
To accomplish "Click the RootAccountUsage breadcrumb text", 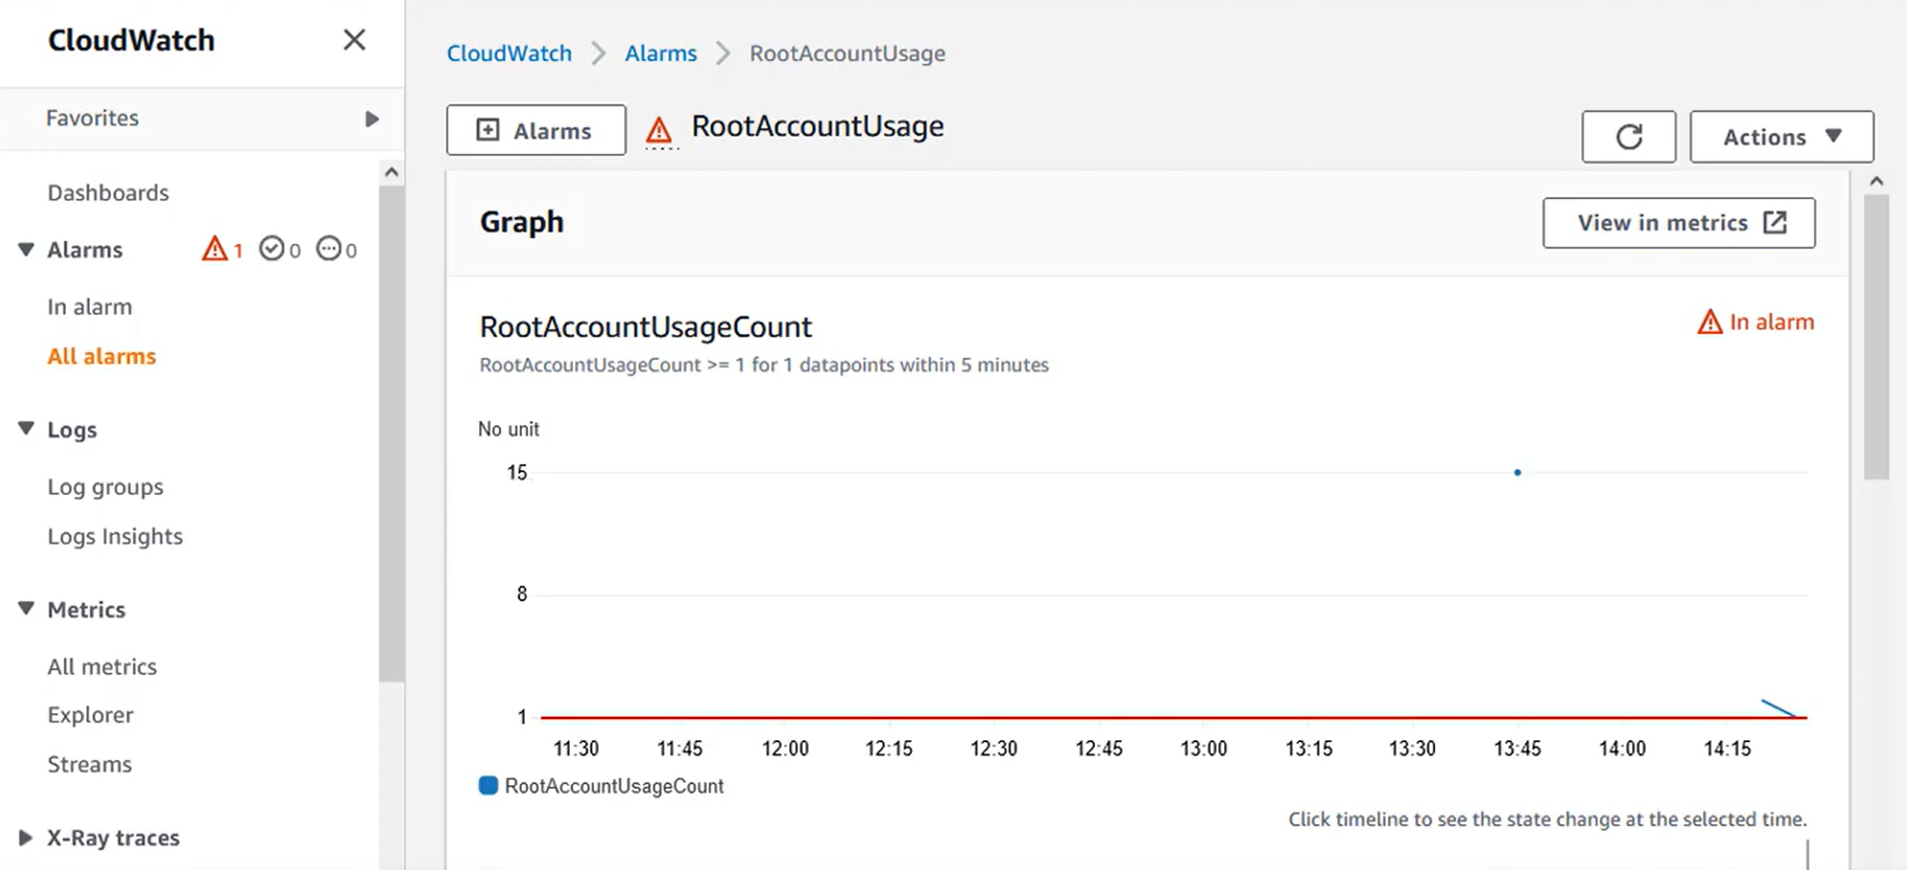I will tap(847, 53).
